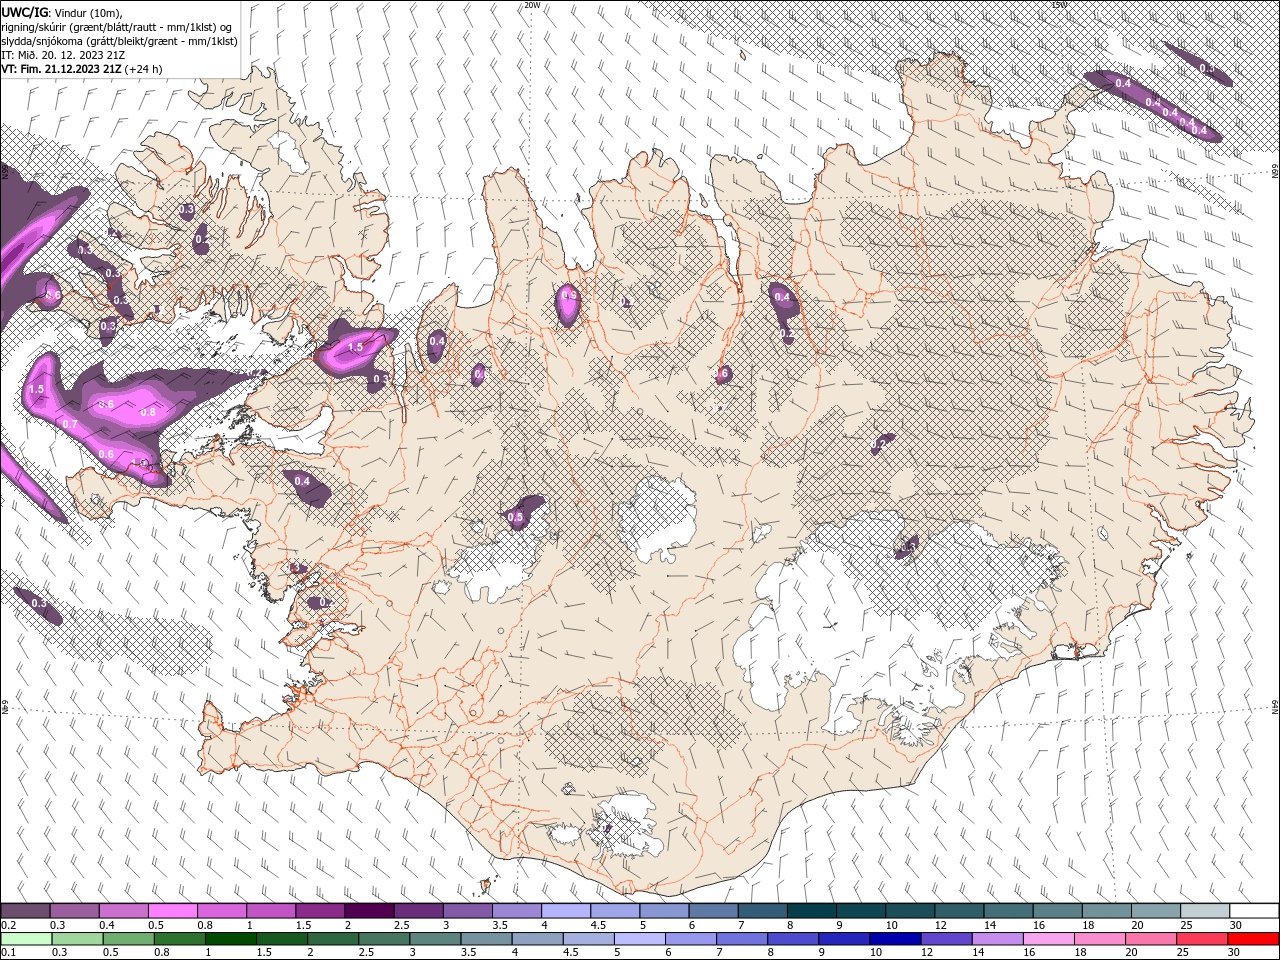This screenshot has width=1280, height=960.
Task: Click the darkest purple 2–2.5 snow legend swatch
Action: click(x=368, y=911)
